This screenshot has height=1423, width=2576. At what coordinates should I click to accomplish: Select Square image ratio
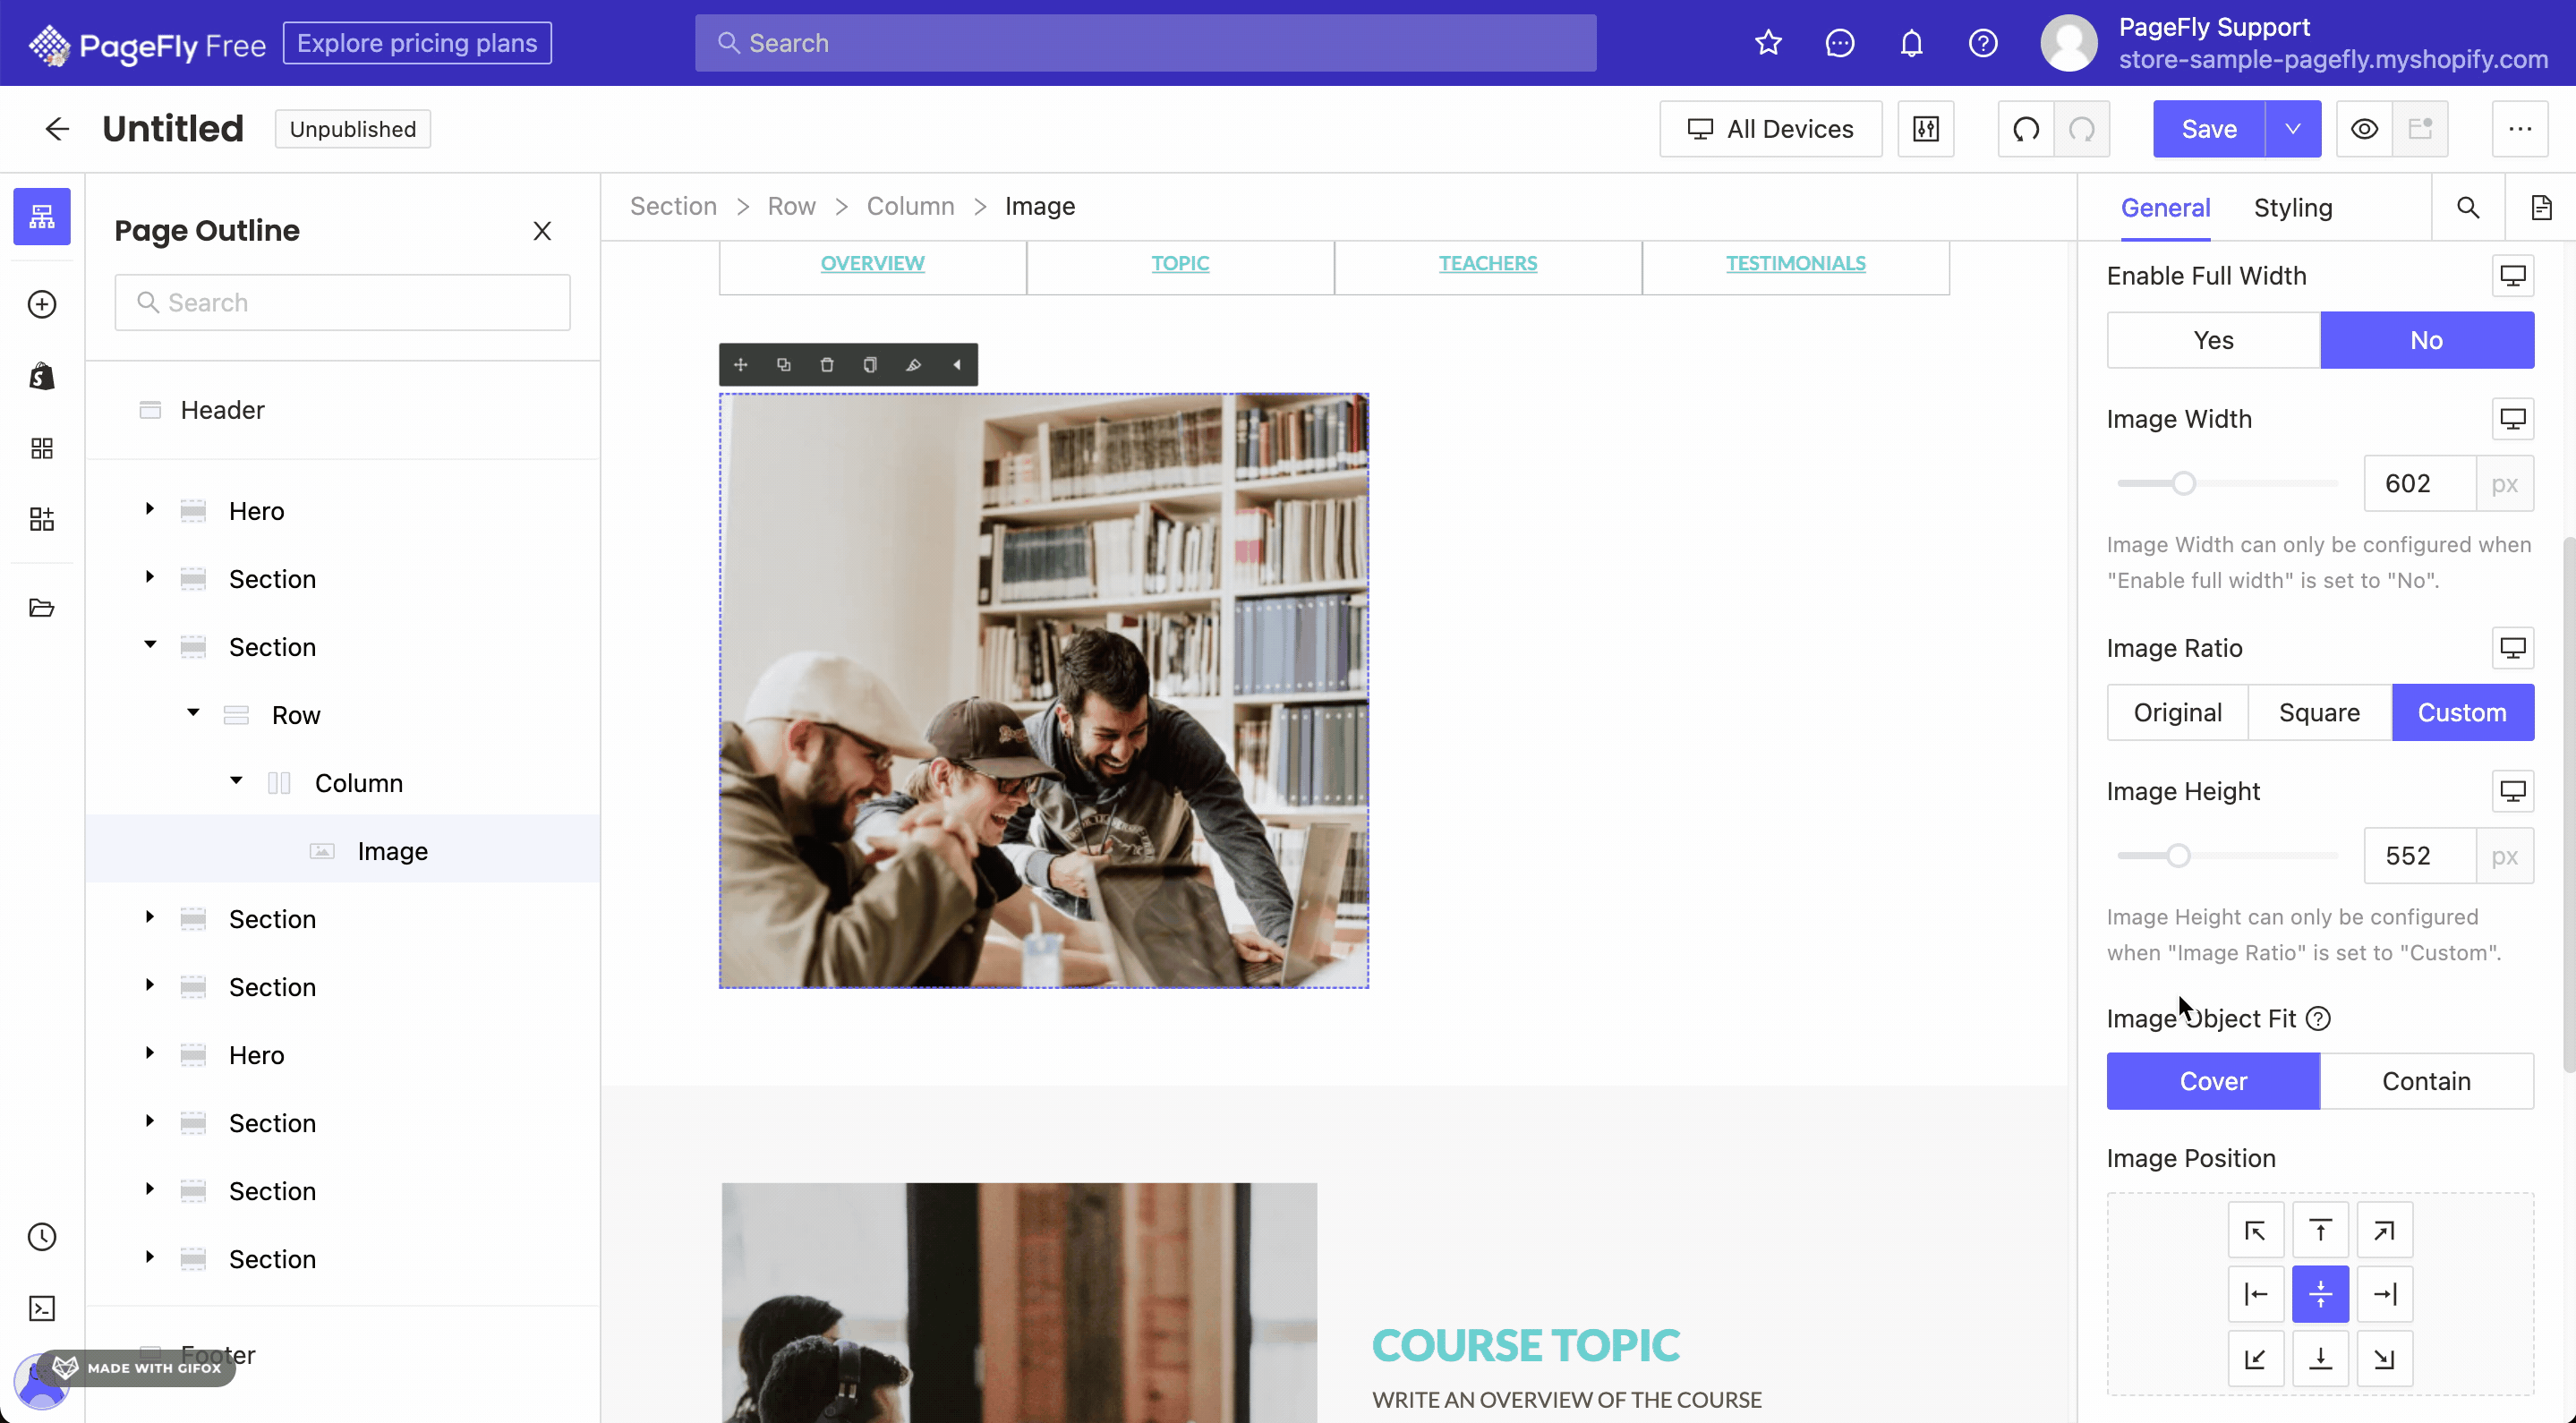[2319, 712]
